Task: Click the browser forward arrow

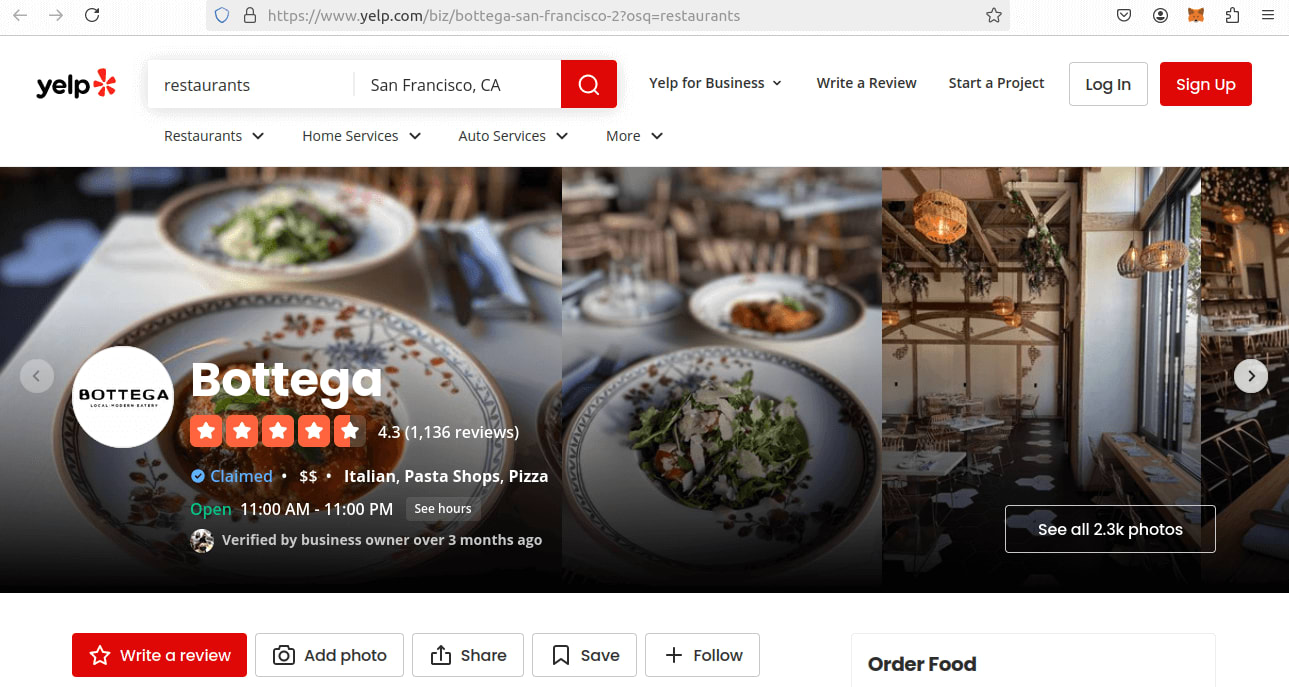Action: pyautogui.click(x=56, y=15)
